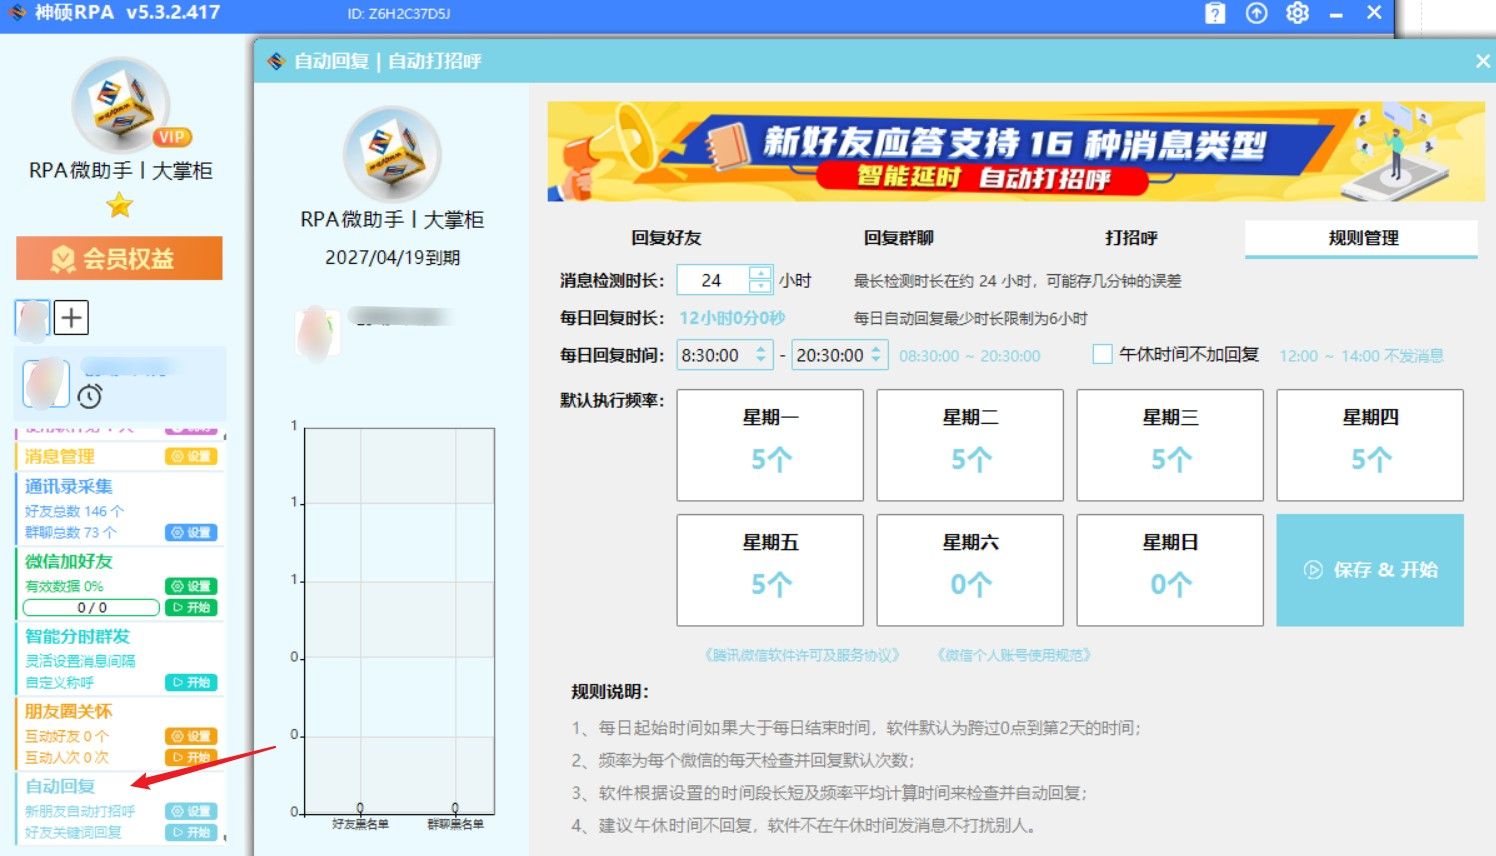Add a new account with the plus icon
1496x856 pixels.
71,317
